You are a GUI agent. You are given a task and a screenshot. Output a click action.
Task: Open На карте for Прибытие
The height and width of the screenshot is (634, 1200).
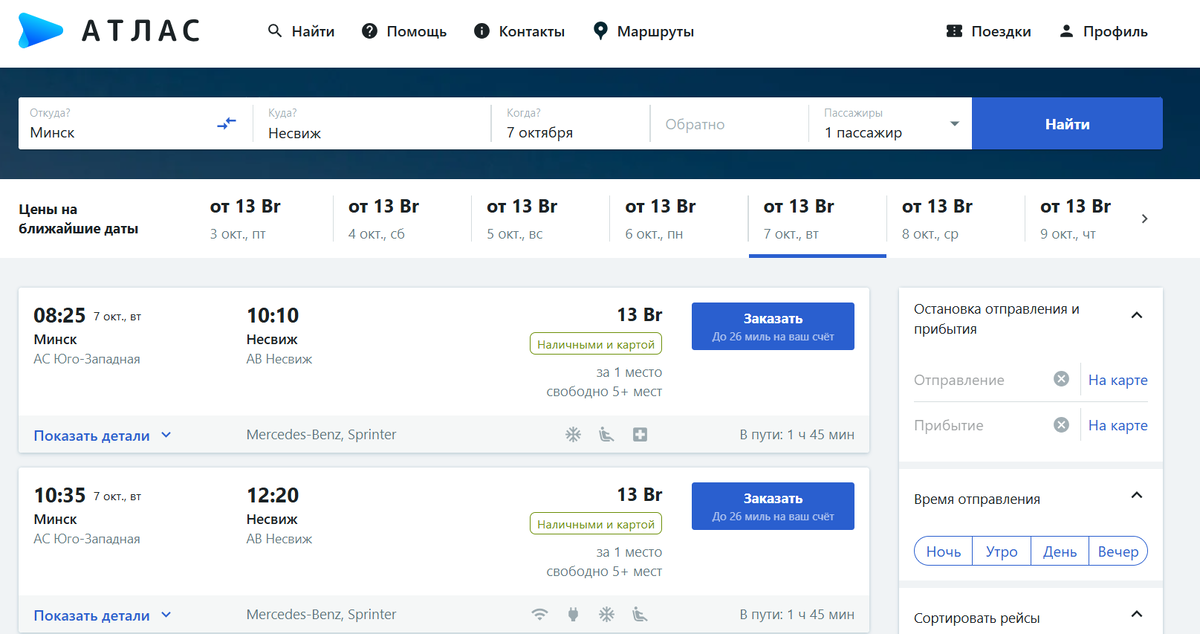tap(1118, 425)
